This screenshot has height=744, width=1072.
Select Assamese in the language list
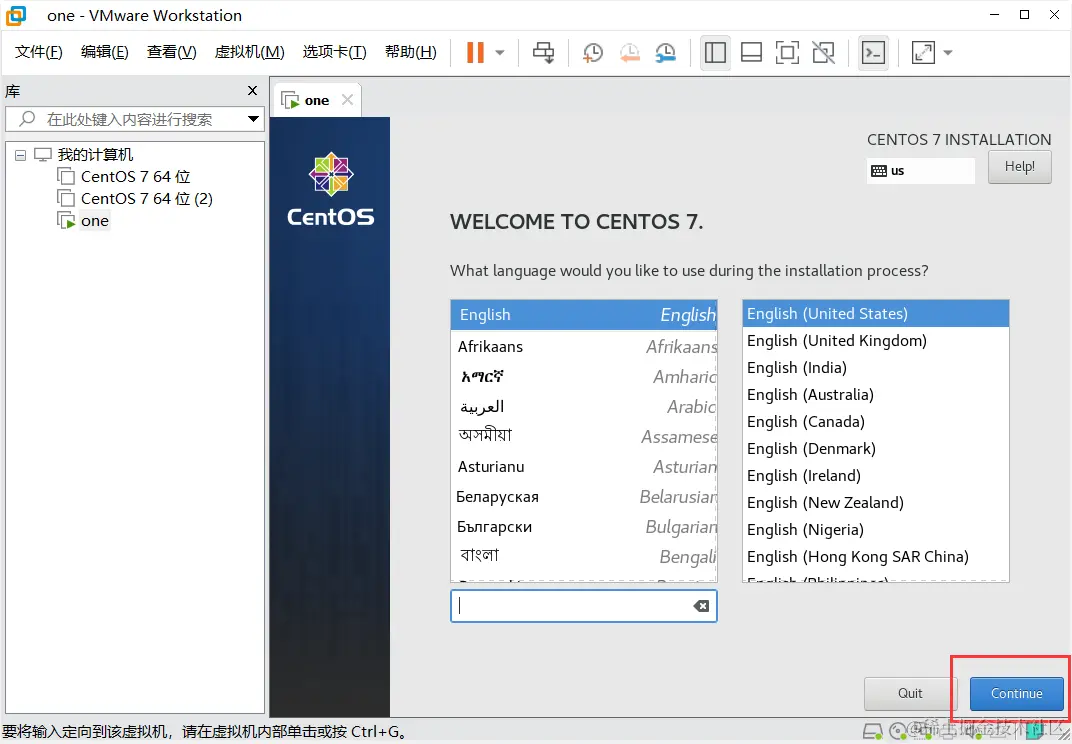tap(584, 436)
